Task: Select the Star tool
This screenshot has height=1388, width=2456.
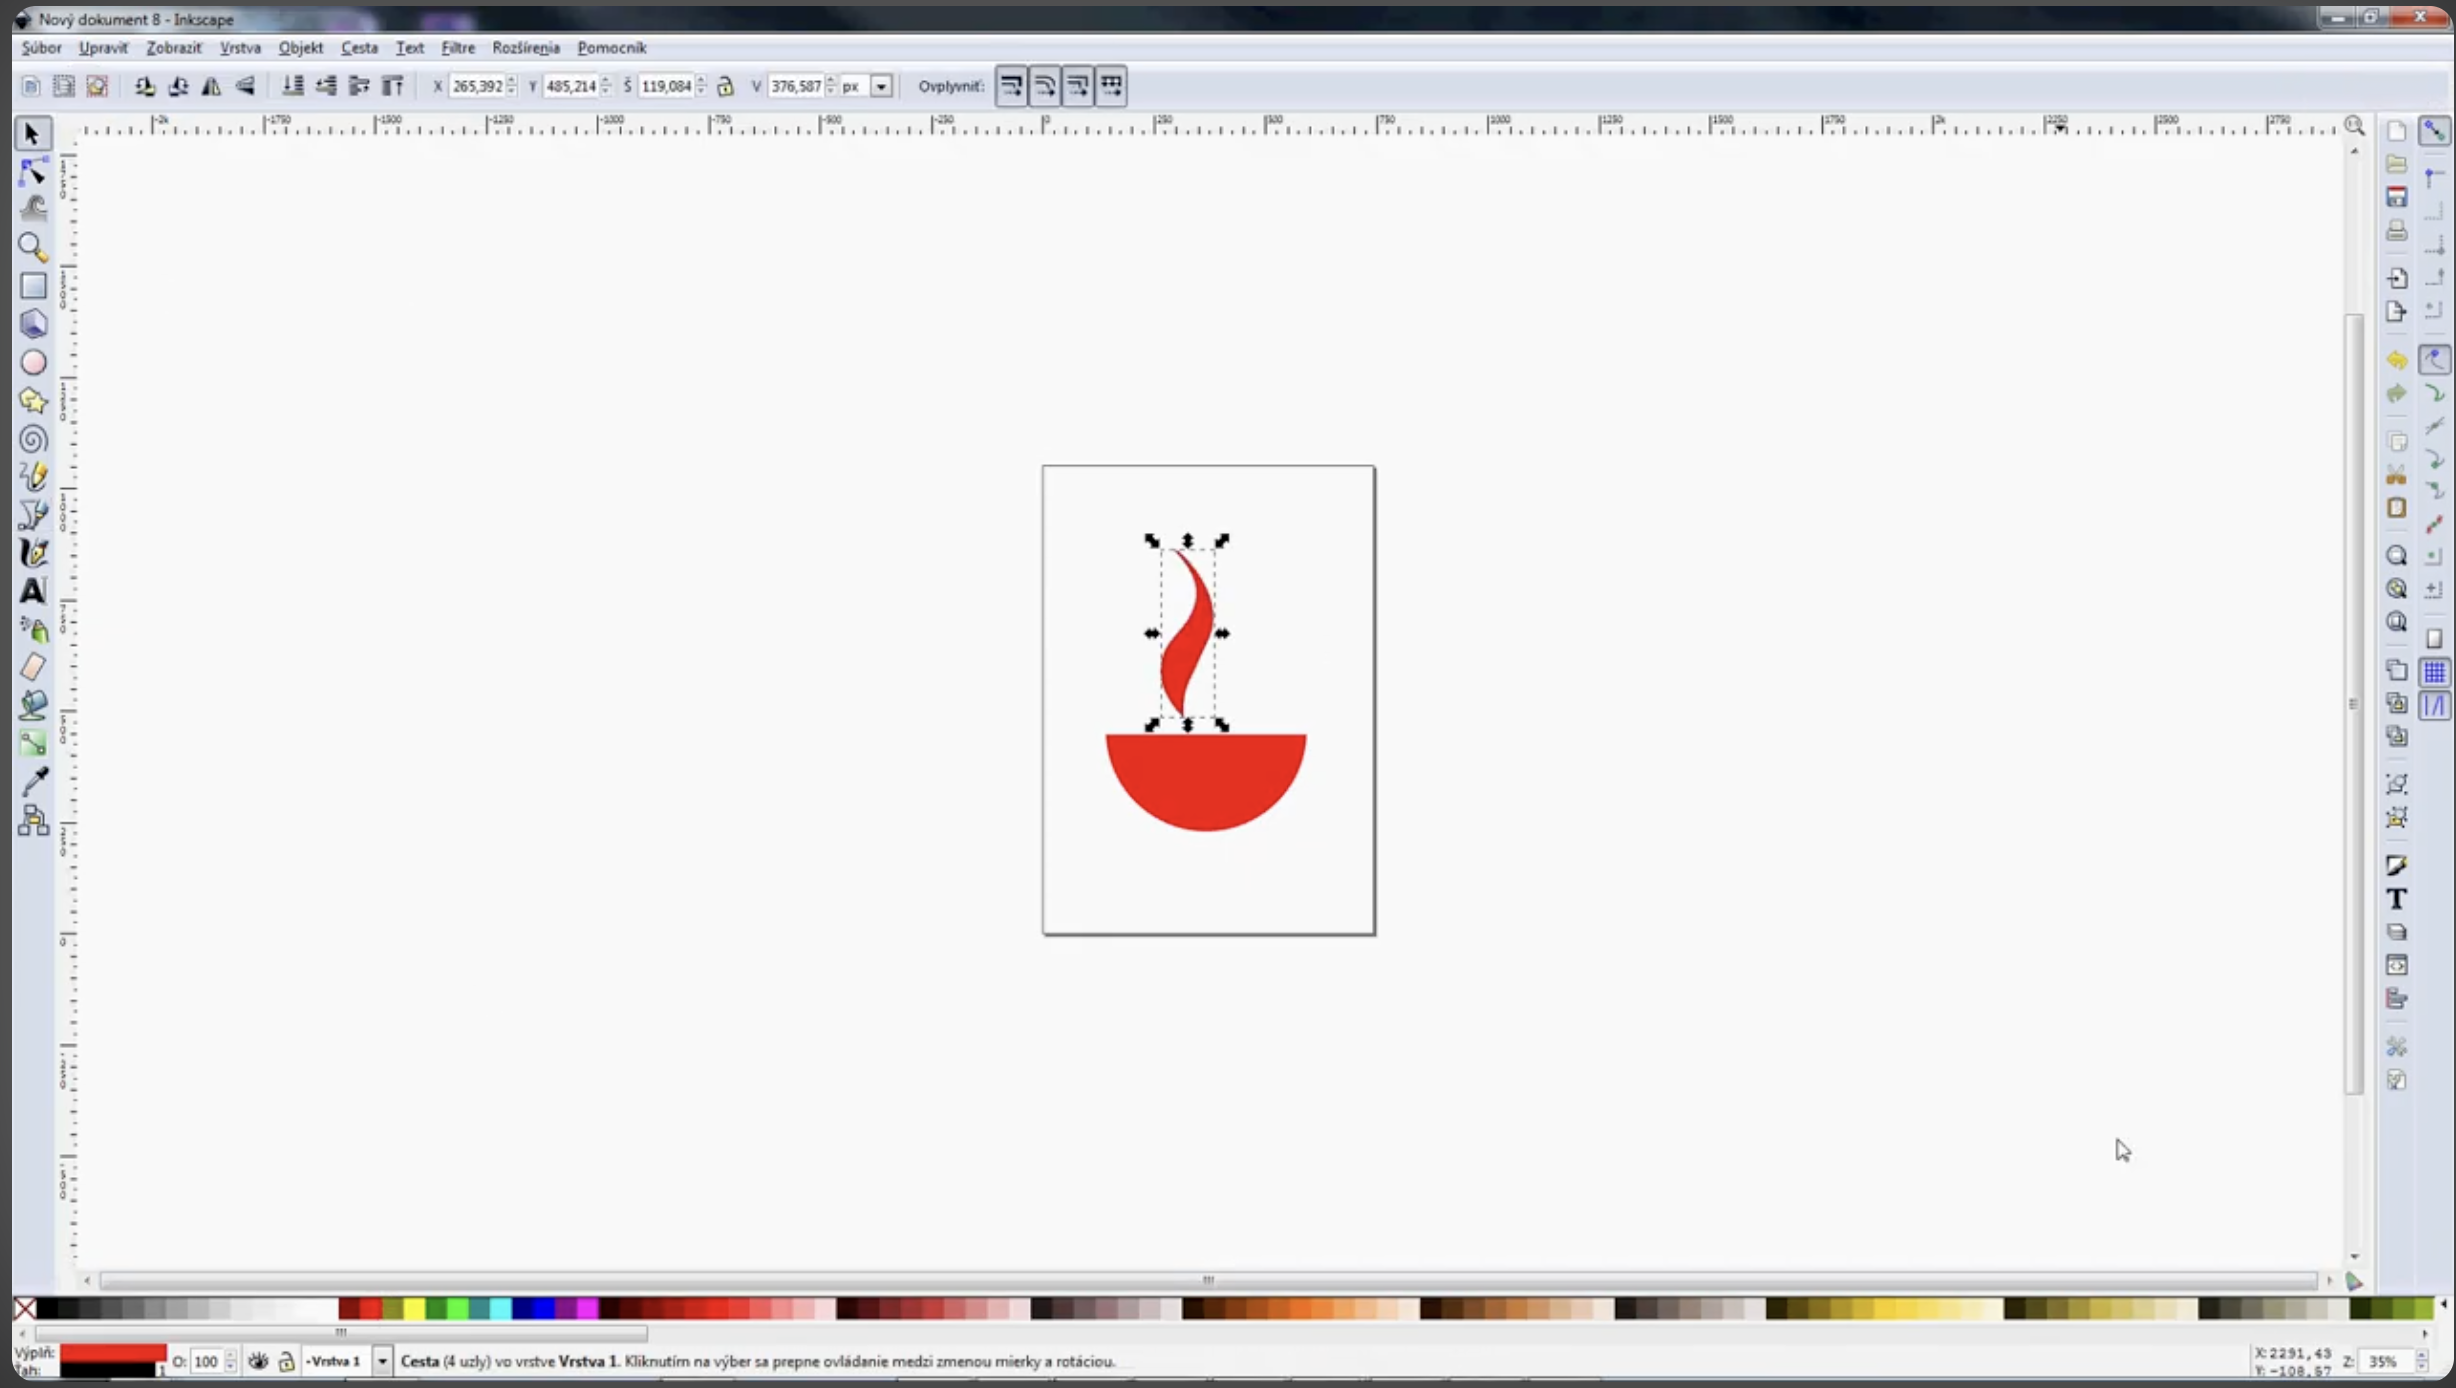Action: [x=33, y=401]
